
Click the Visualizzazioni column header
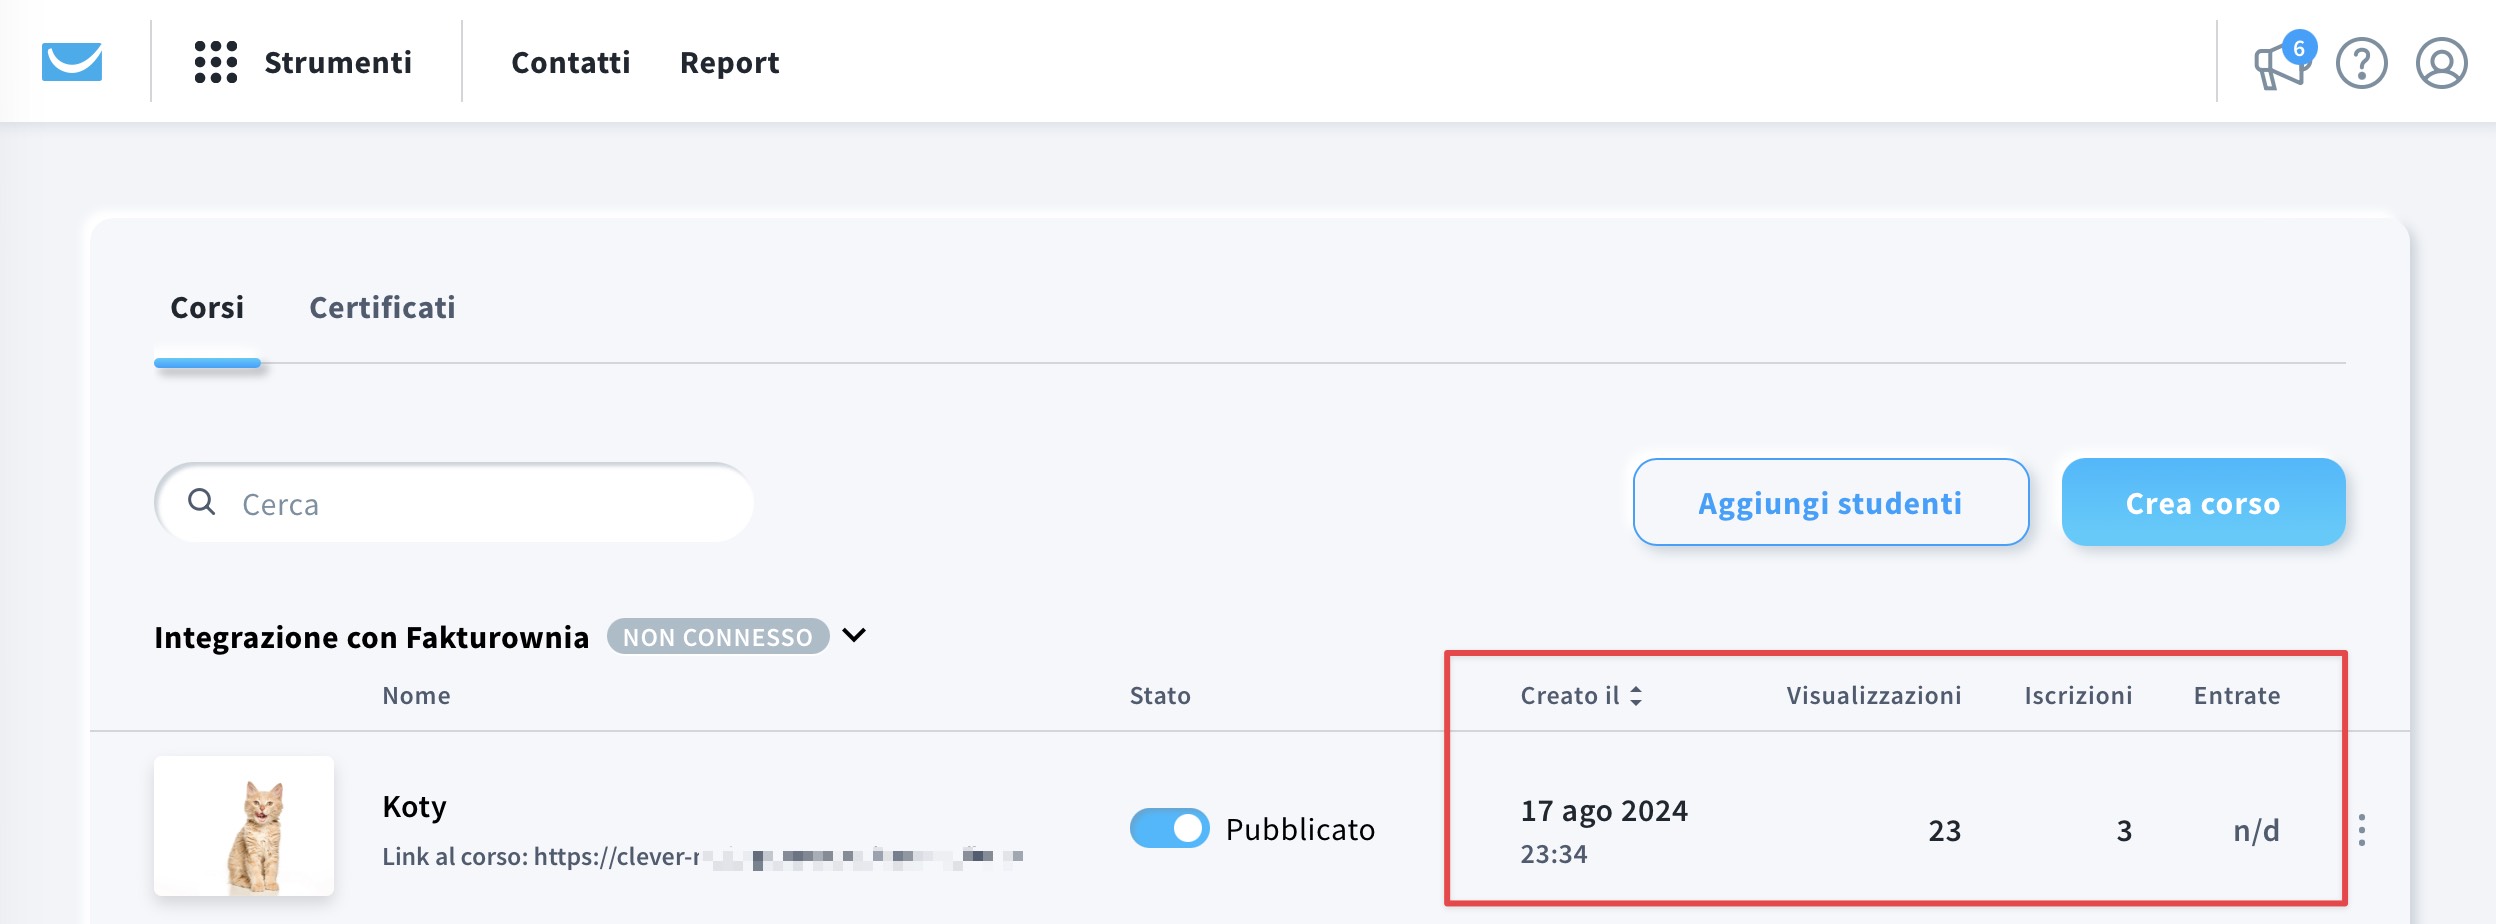tap(1874, 696)
